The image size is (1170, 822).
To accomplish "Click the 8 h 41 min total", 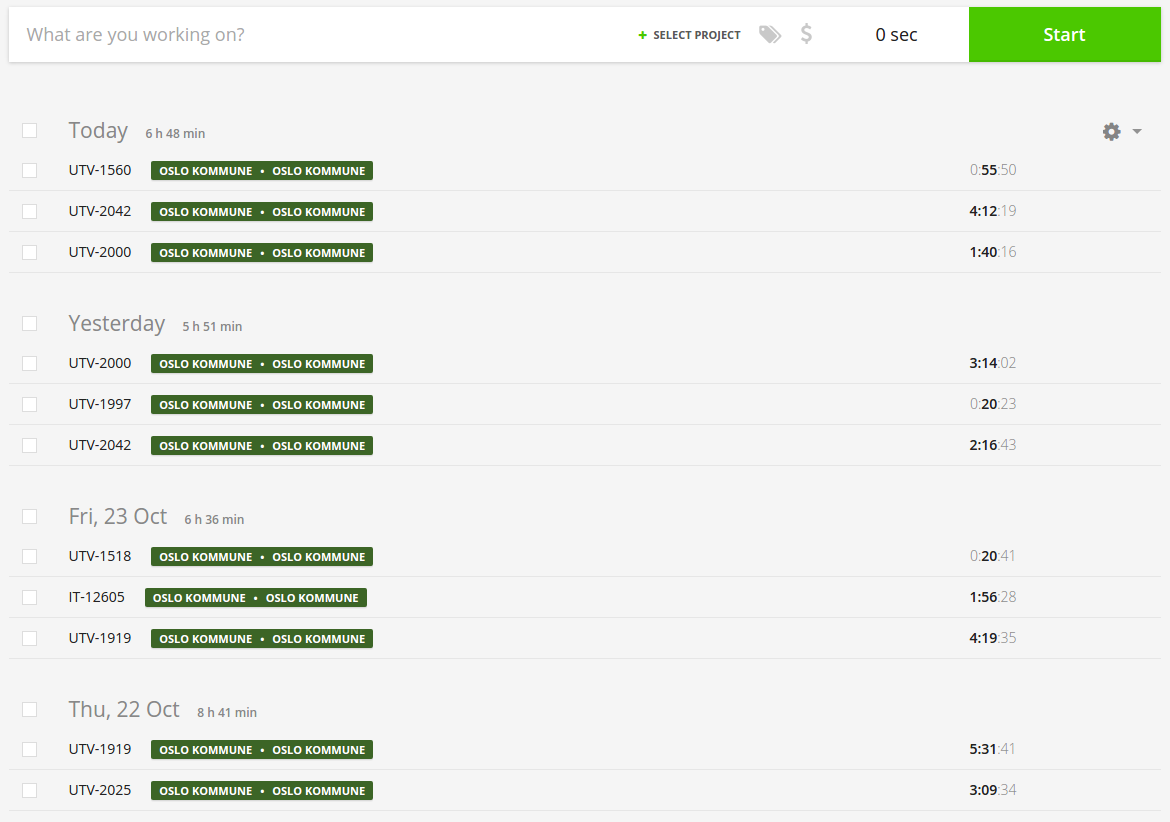I will coord(227,713).
